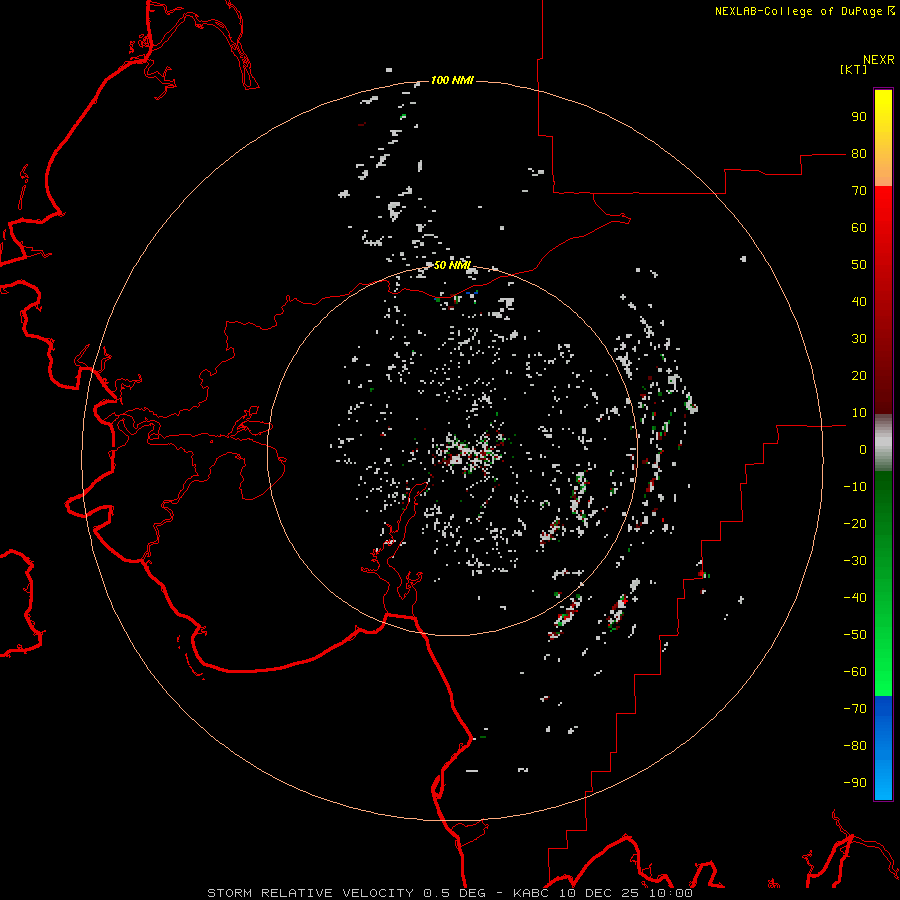Click the [KT] units label
The height and width of the screenshot is (900, 900).
[853, 69]
